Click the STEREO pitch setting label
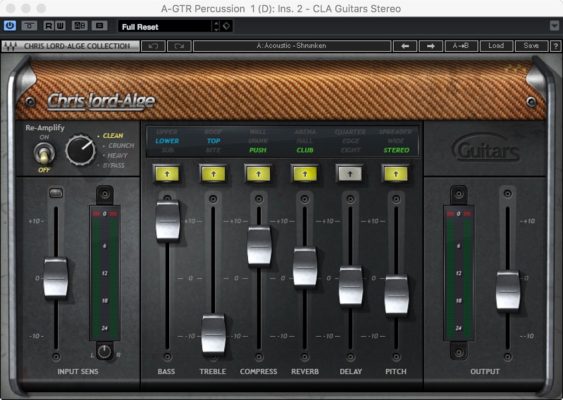The width and height of the screenshot is (563, 400). pyautogui.click(x=396, y=150)
